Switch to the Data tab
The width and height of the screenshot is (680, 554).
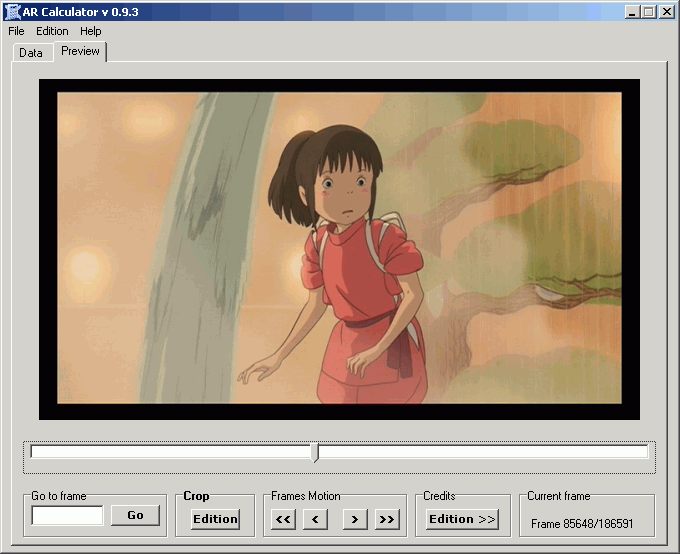pyautogui.click(x=31, y=53)
